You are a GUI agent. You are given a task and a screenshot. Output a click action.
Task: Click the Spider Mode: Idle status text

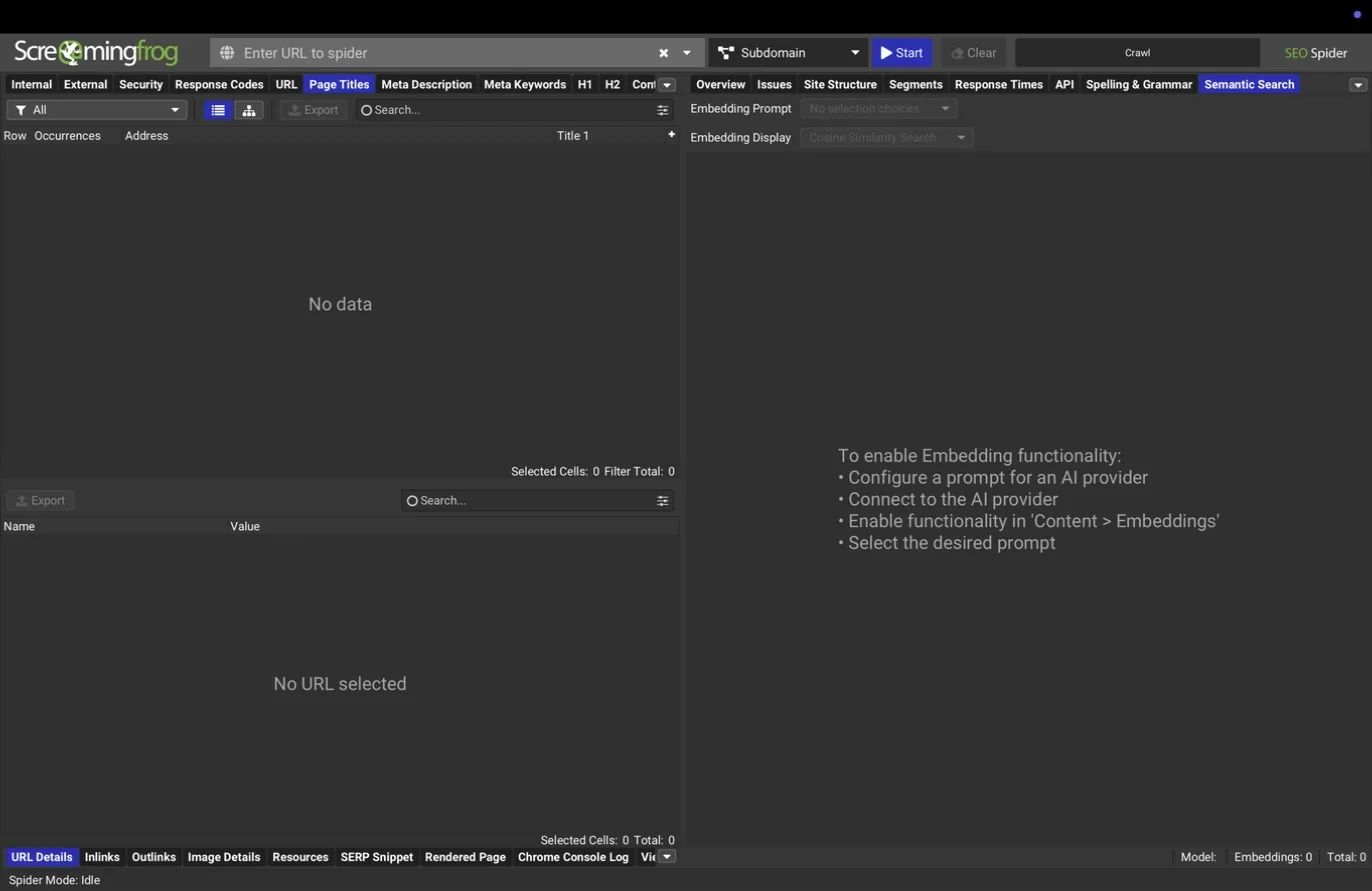(54, 880)
